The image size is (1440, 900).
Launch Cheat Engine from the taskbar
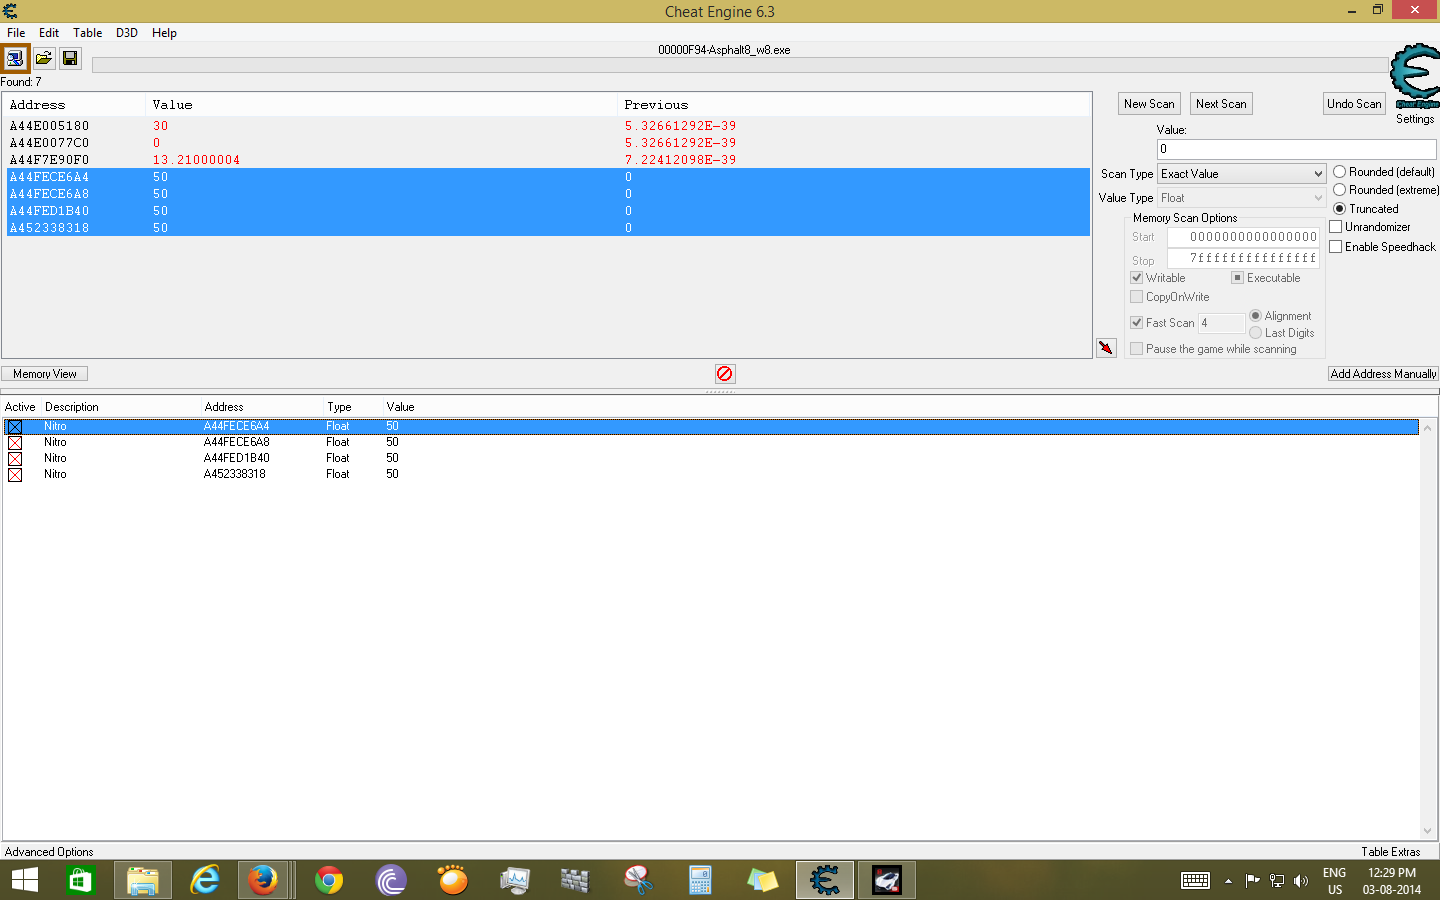(x=824, y=880)
